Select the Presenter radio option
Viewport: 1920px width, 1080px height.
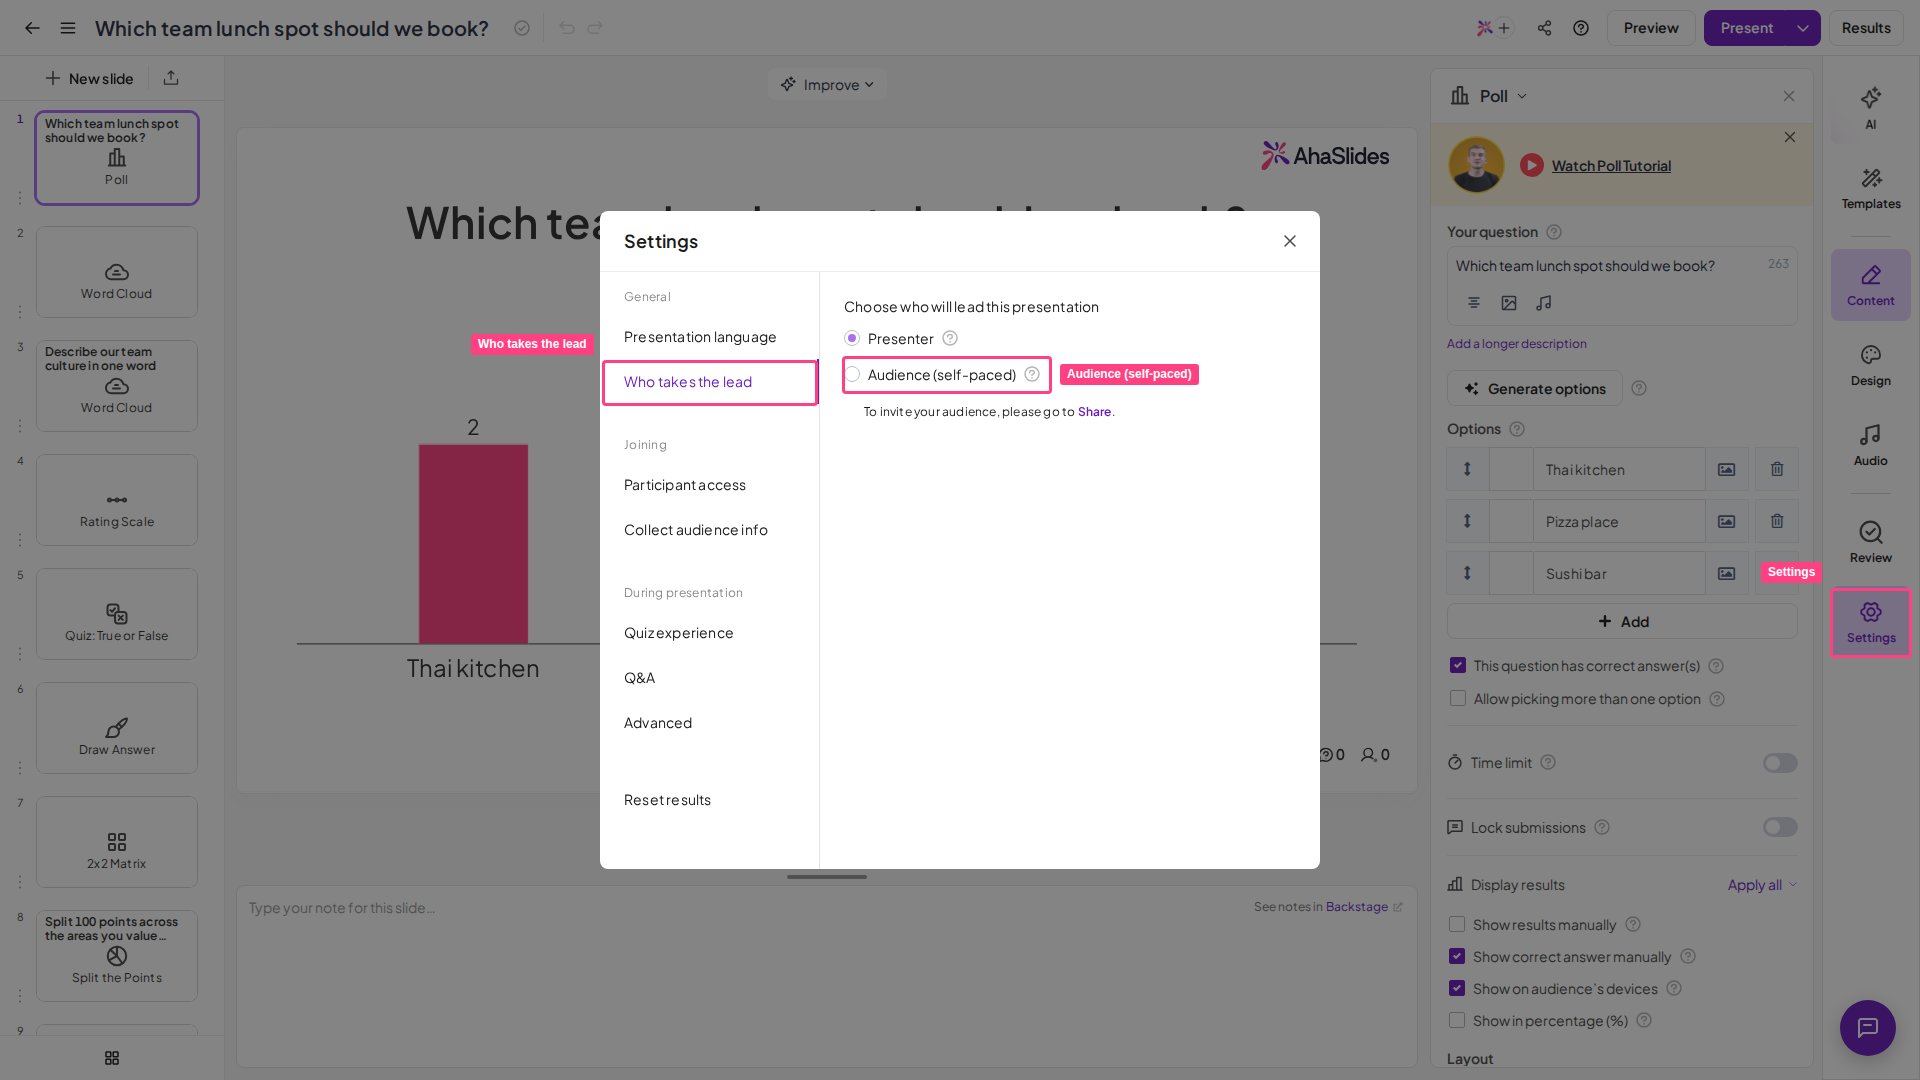click(852, 339)
